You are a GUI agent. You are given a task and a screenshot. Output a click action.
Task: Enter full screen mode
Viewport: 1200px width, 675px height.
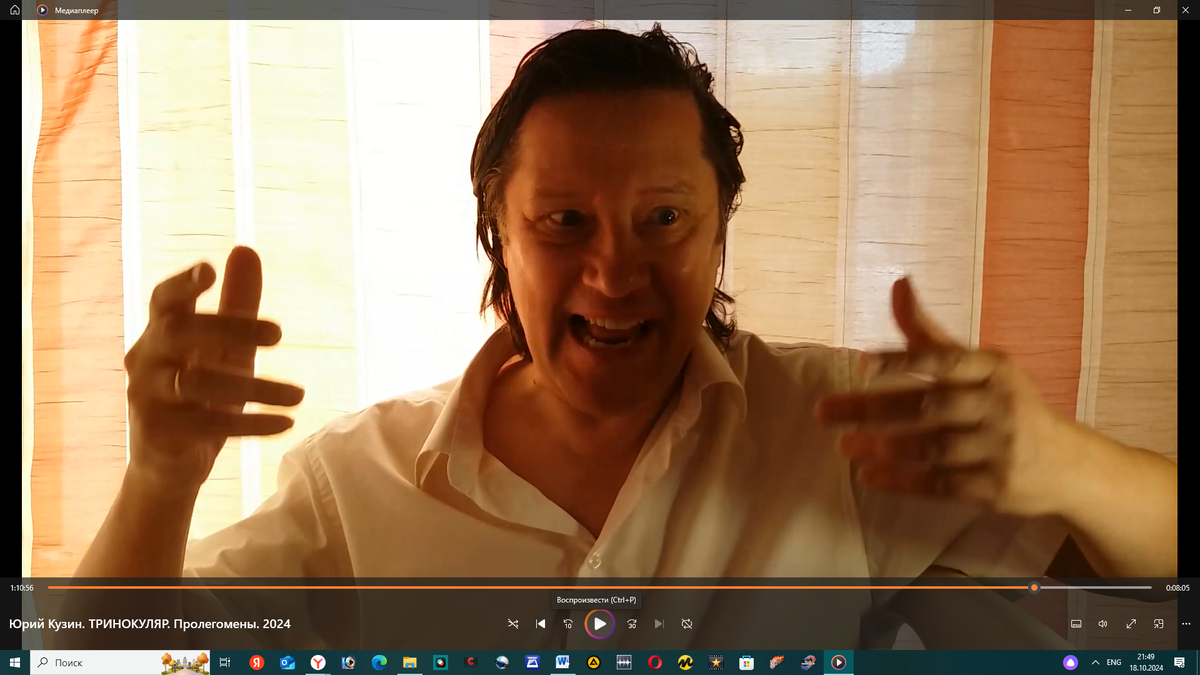pos(1131,624)
